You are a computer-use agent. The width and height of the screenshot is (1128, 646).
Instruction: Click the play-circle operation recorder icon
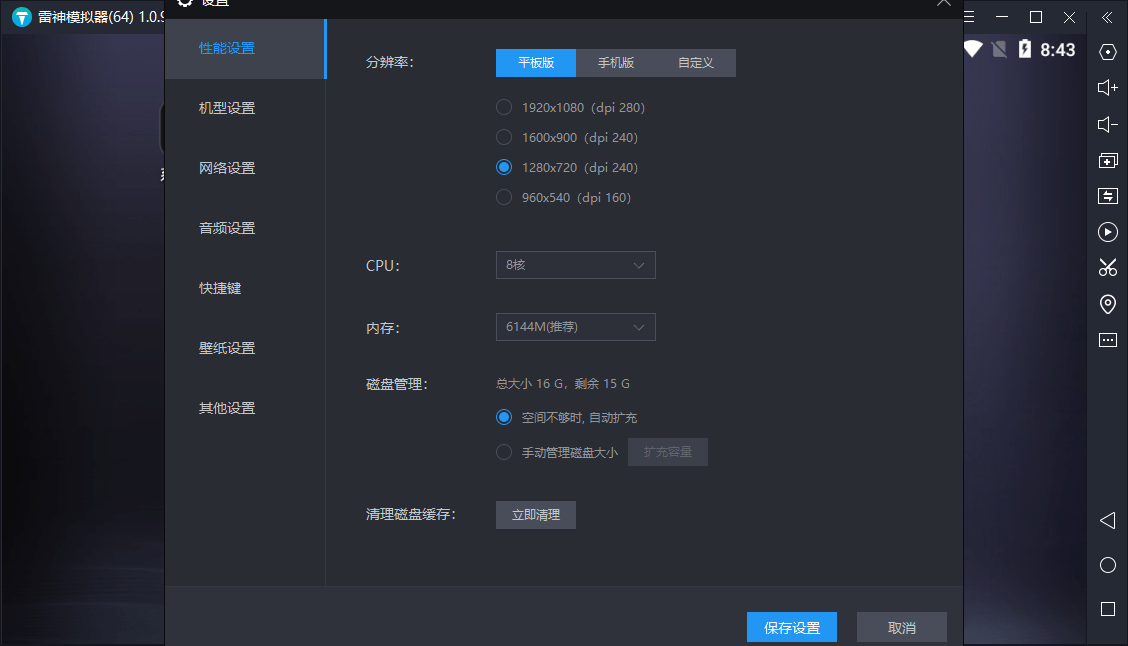1107,232
